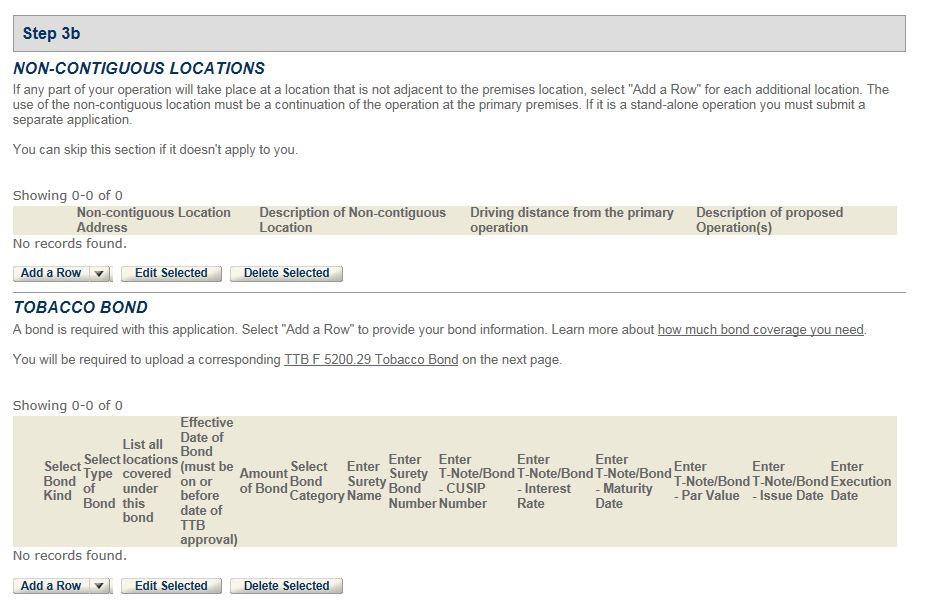925x600 pixels.
Task: Click Add a Row under Non-Contiguous Locations
Action: 51,273
